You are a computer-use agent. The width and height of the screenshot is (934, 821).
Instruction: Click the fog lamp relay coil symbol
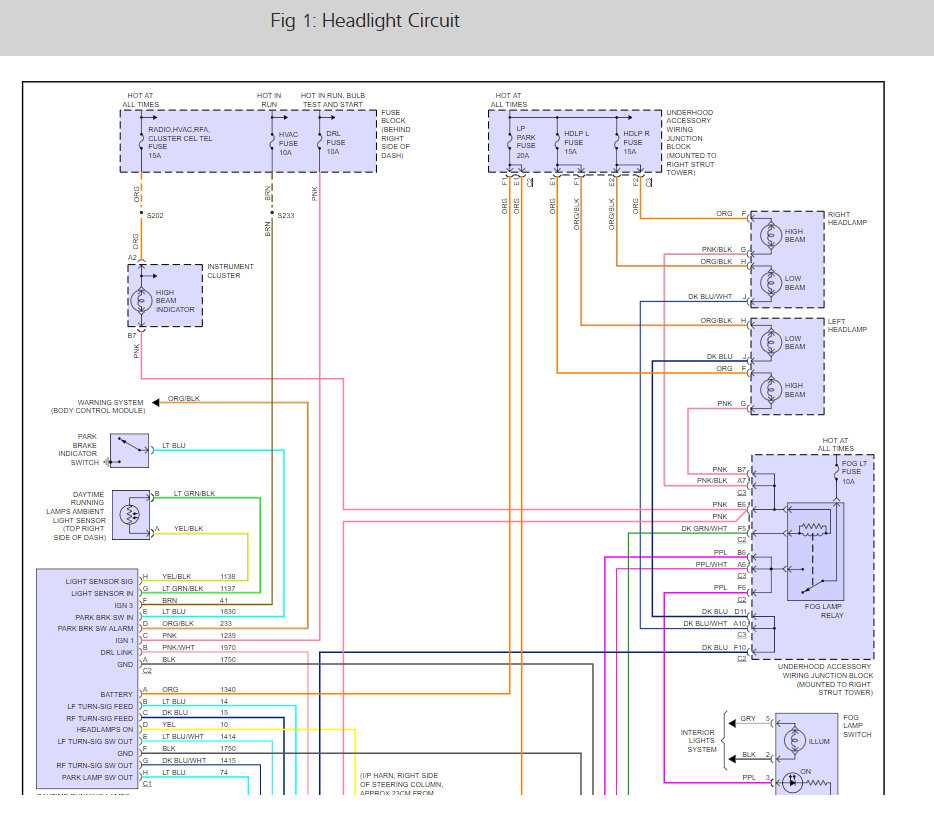point(814,528)
